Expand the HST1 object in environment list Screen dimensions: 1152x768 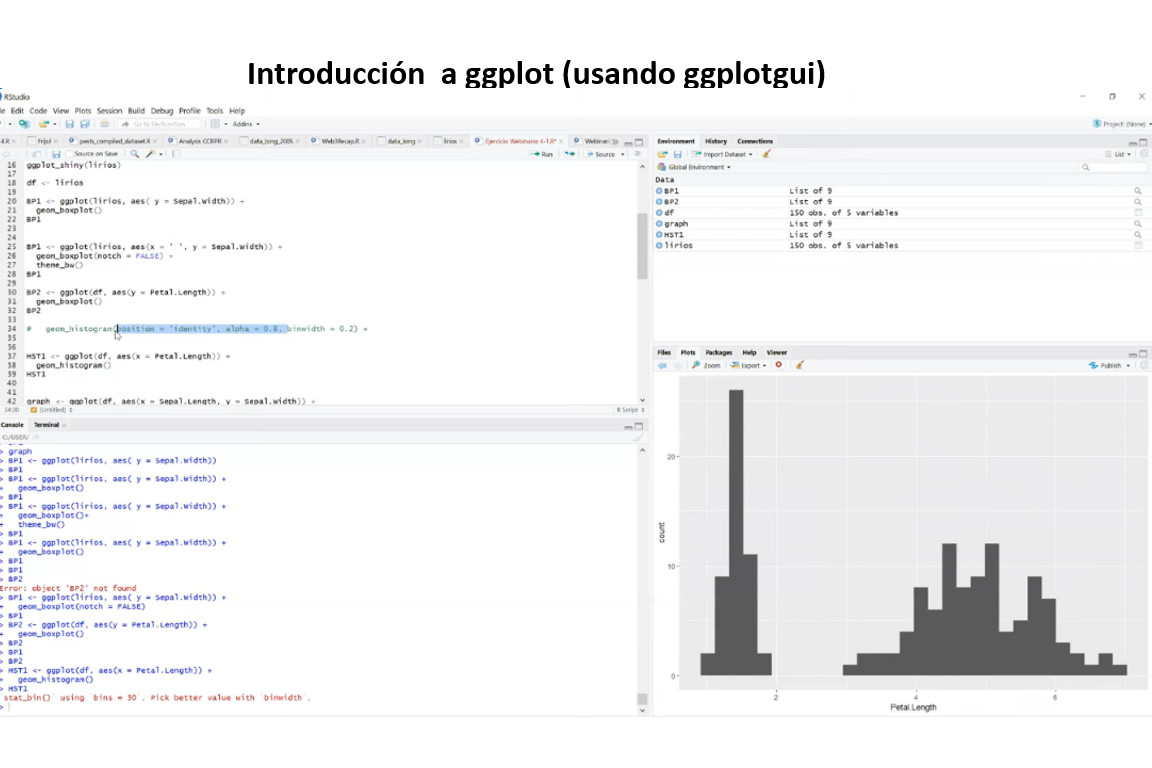(x=660, y=234)
